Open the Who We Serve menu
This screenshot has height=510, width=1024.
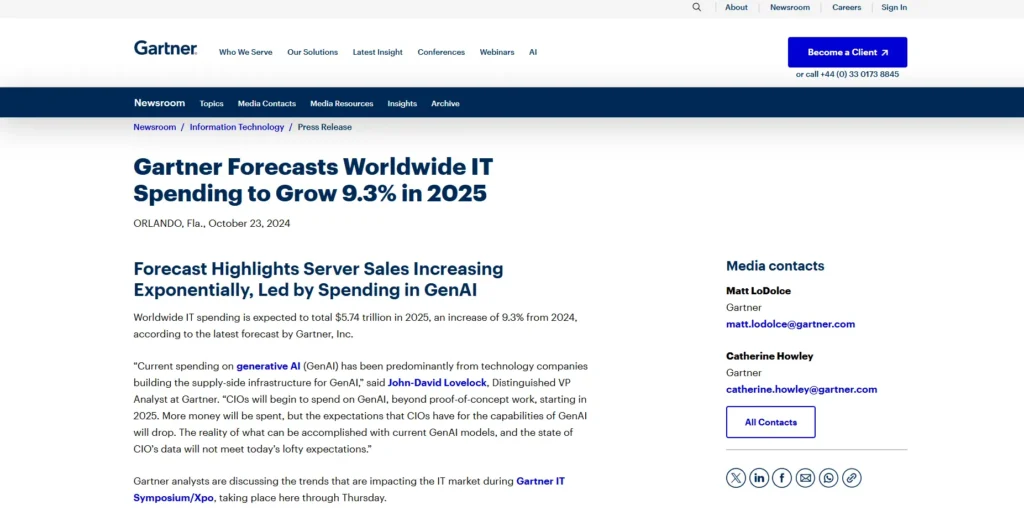coord(245,52)
